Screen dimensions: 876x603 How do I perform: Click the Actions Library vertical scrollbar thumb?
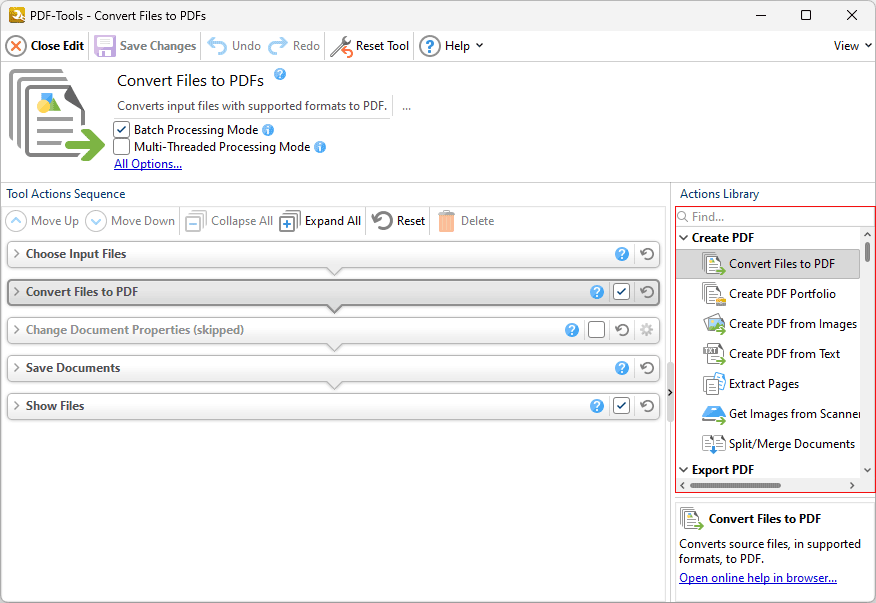pos(867,251)
